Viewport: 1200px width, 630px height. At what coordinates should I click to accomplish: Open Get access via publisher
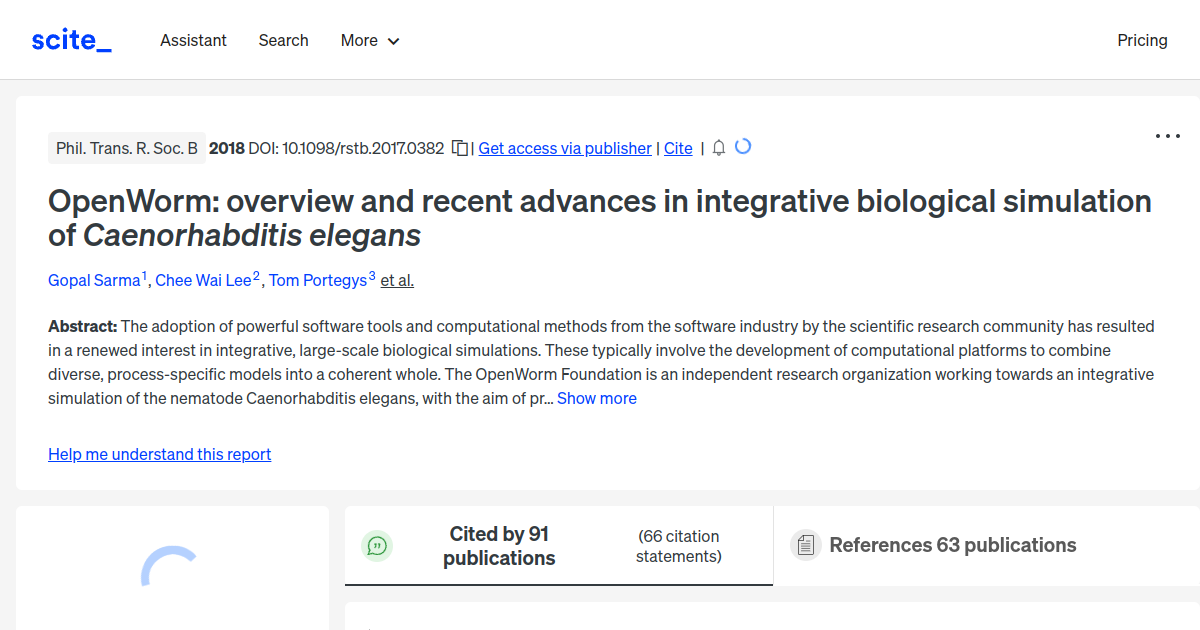[x=564, y=148]
